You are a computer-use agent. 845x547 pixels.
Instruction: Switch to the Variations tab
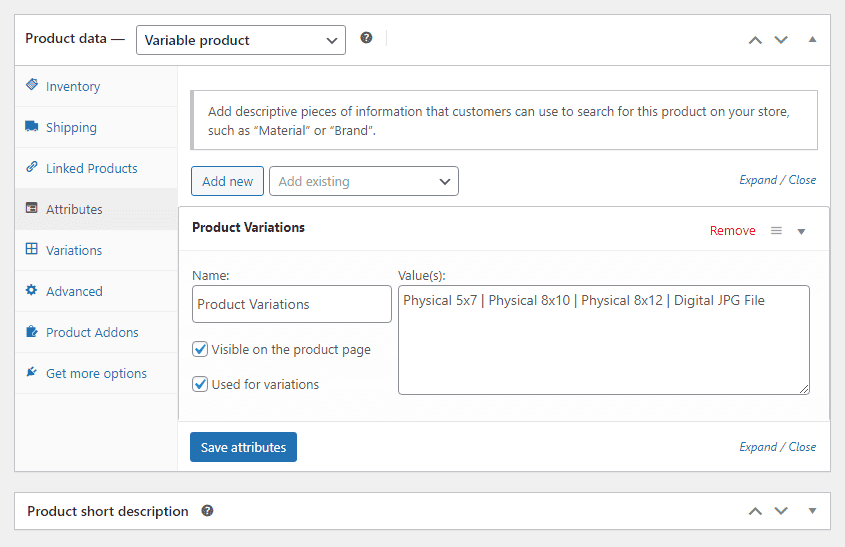pyautogui.click(x=96, y=250)
